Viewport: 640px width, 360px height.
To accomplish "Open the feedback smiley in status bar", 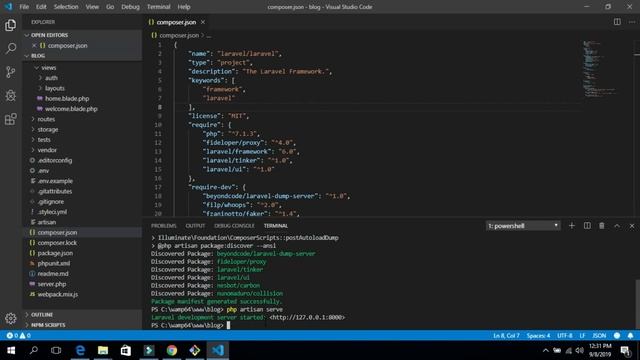I will pos(617,336).
